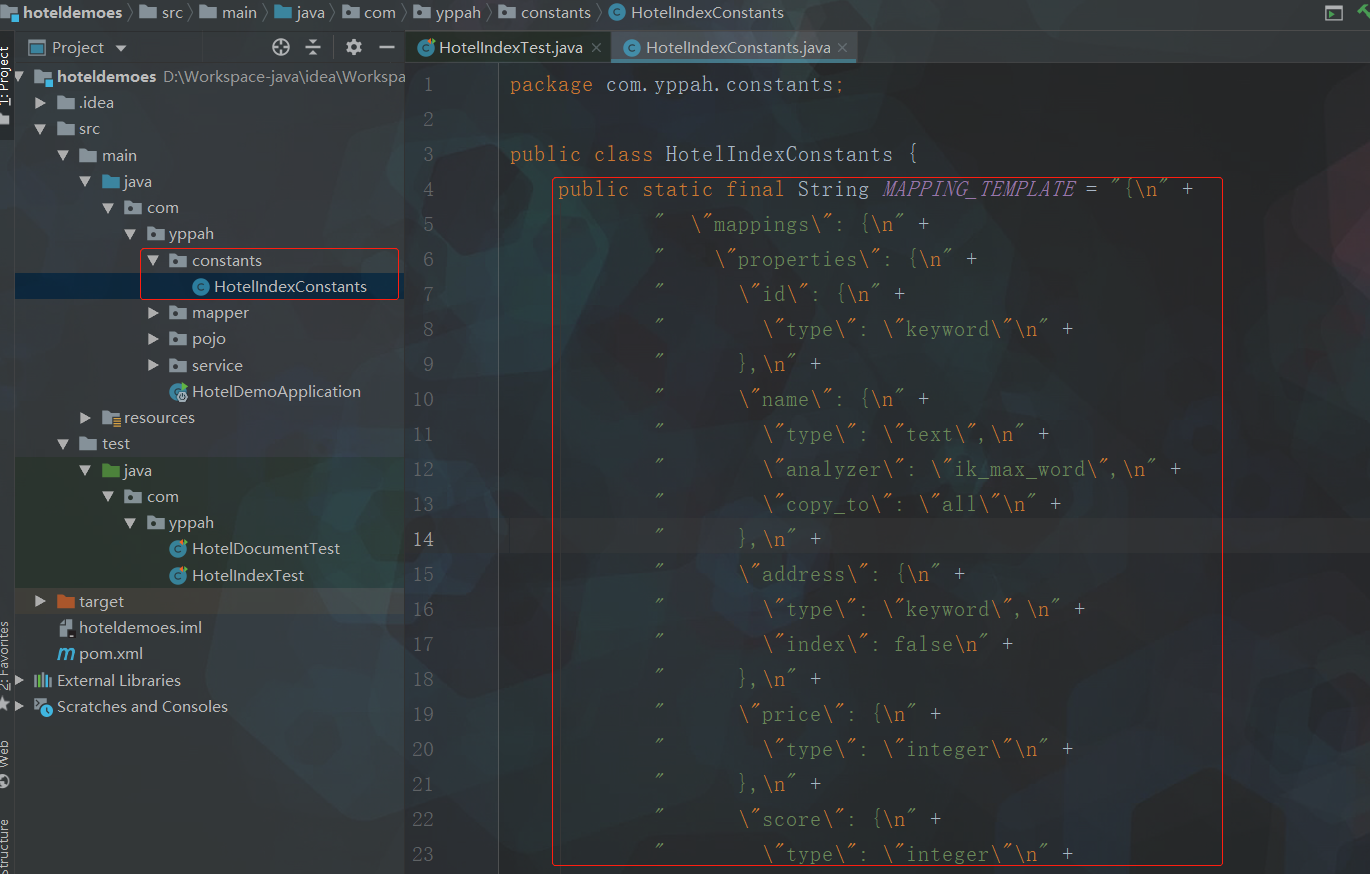Click the window-with-play-arrow icon in the navigation bar

(x=1333, y=13)
